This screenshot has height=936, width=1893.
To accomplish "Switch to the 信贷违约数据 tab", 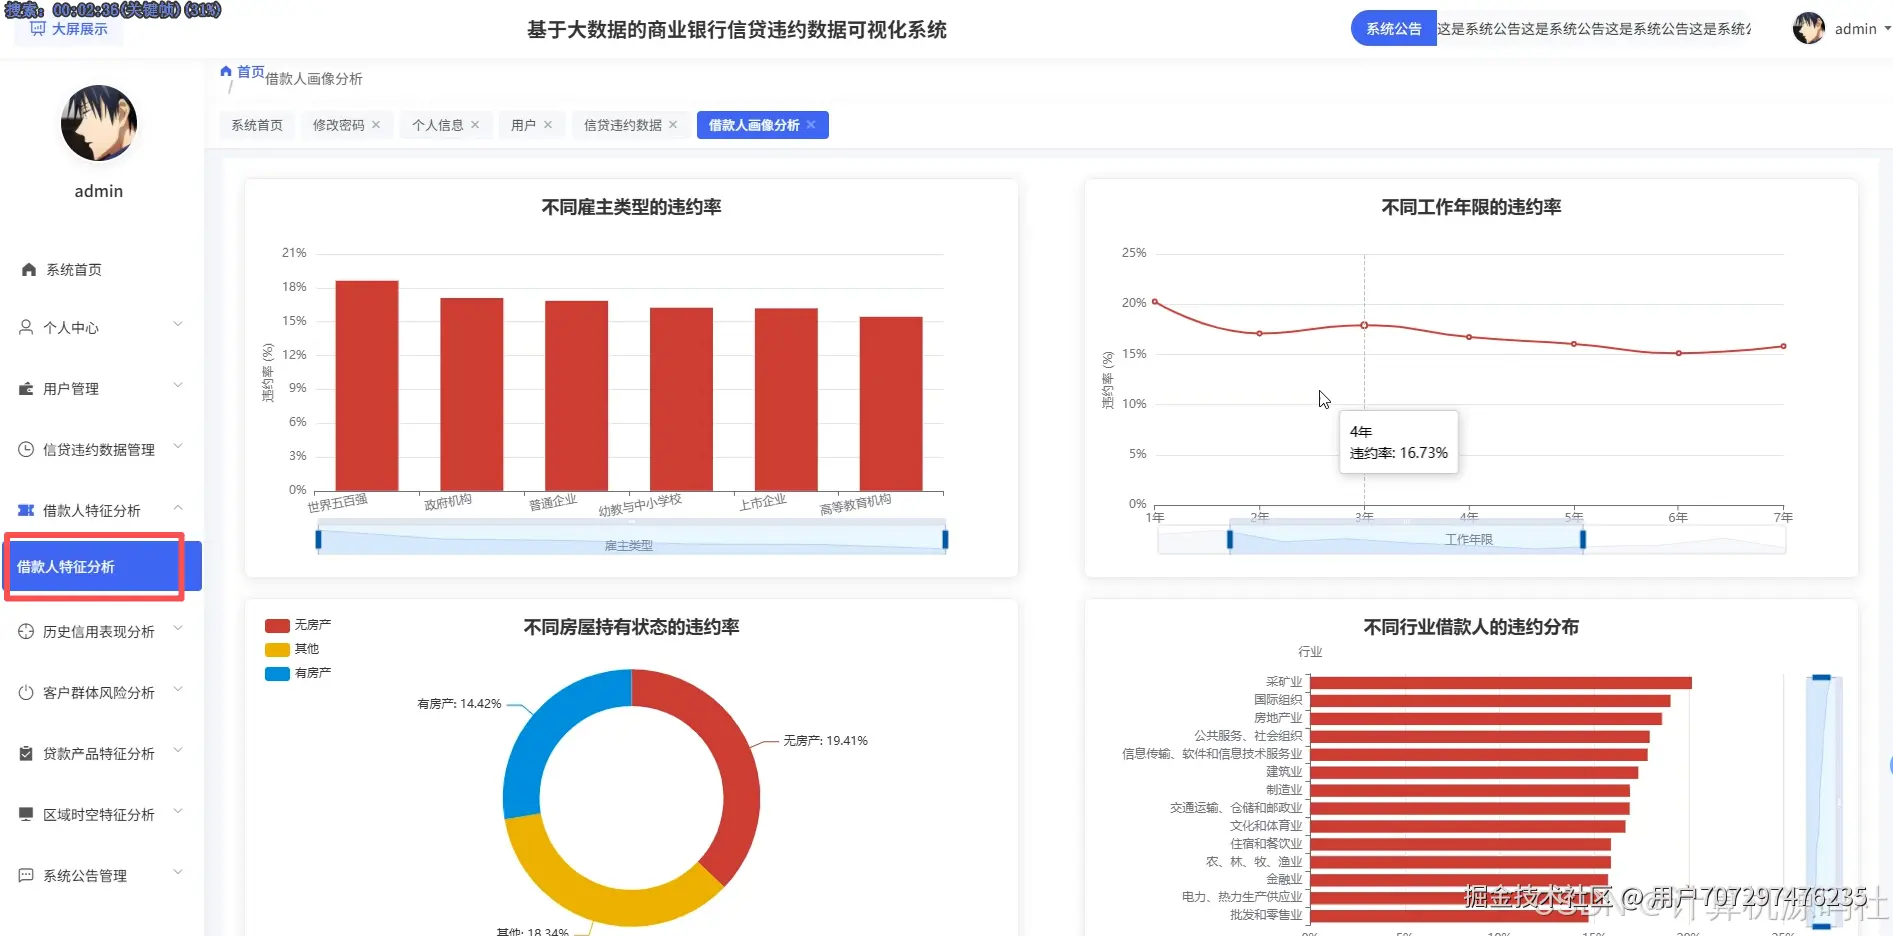I will pyautogui.click(x=622, y=124).
